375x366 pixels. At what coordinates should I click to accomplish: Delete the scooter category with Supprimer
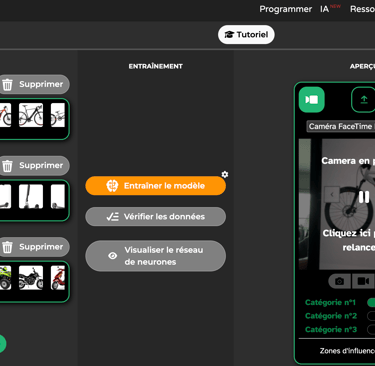tap(34, 165)
